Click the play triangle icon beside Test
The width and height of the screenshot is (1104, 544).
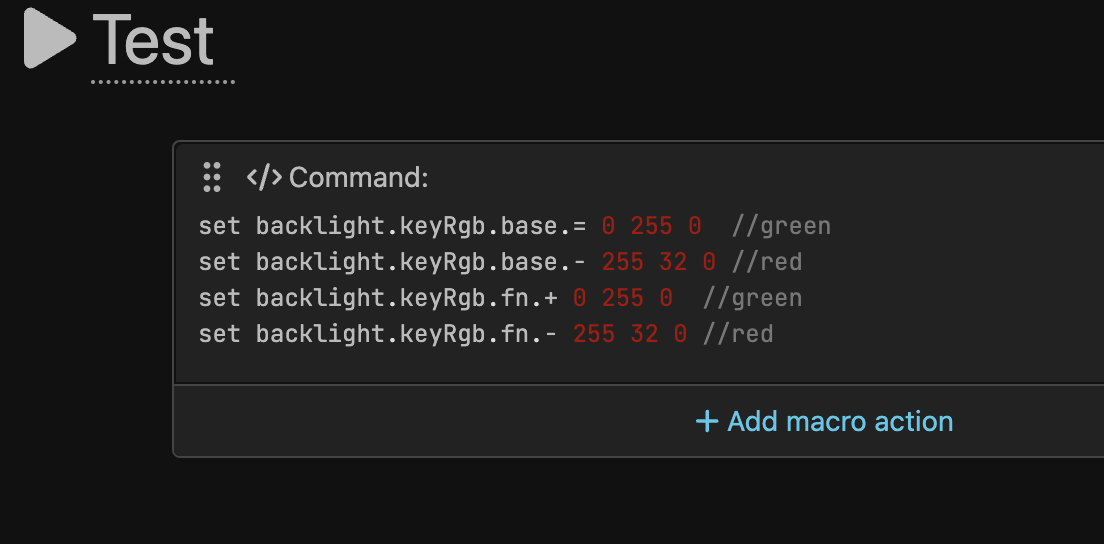50,38
